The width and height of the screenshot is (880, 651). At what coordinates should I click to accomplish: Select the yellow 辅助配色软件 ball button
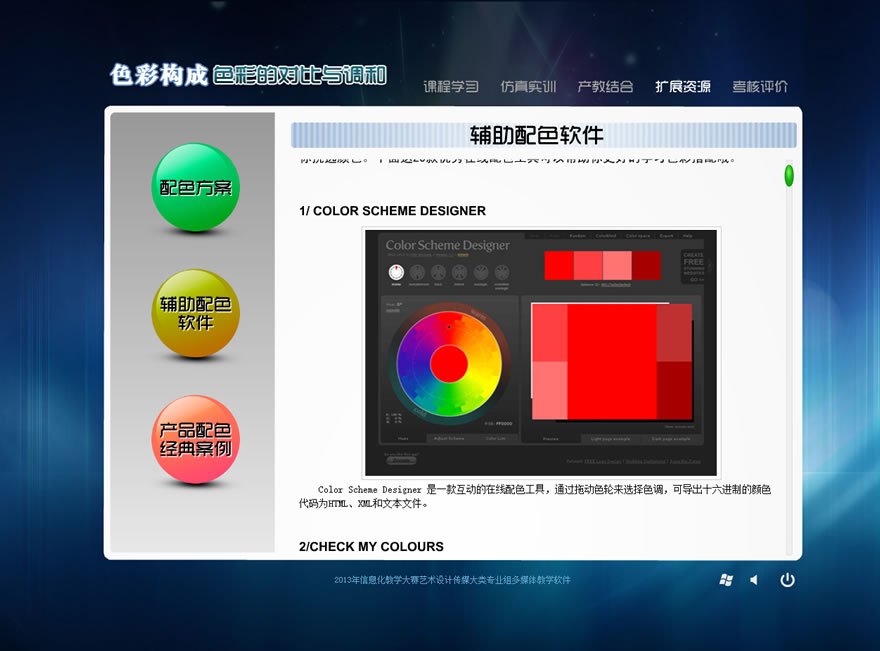tap(195, 313)
